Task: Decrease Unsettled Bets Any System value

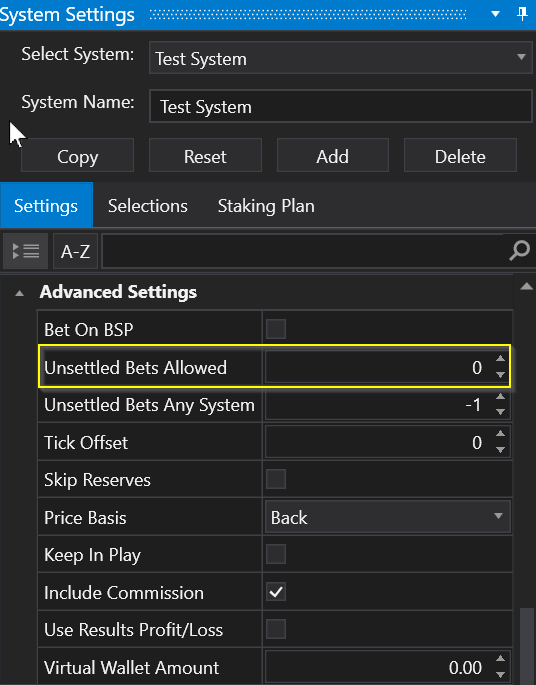Action: 501,412
